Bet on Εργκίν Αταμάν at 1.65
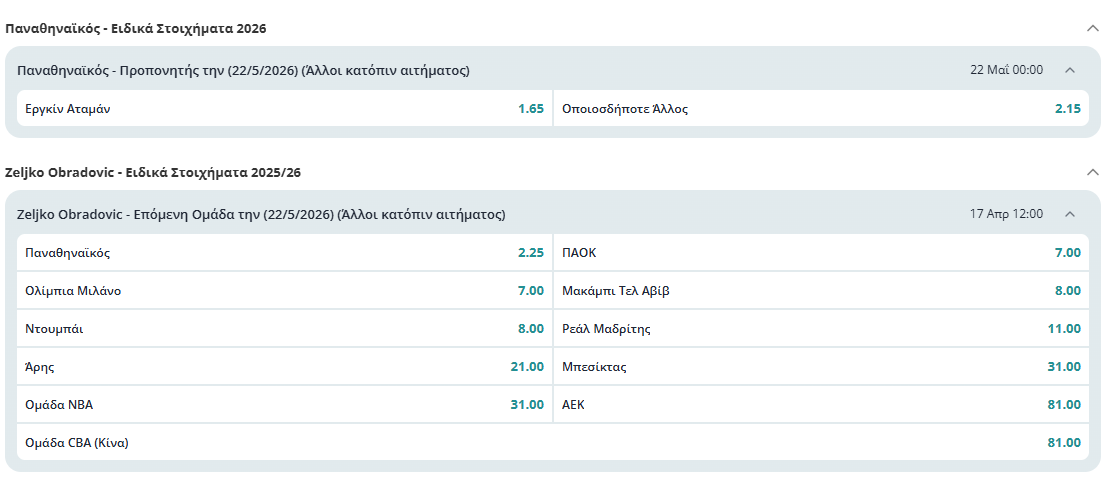This screenshot has width=1109, height=478. 285,109
